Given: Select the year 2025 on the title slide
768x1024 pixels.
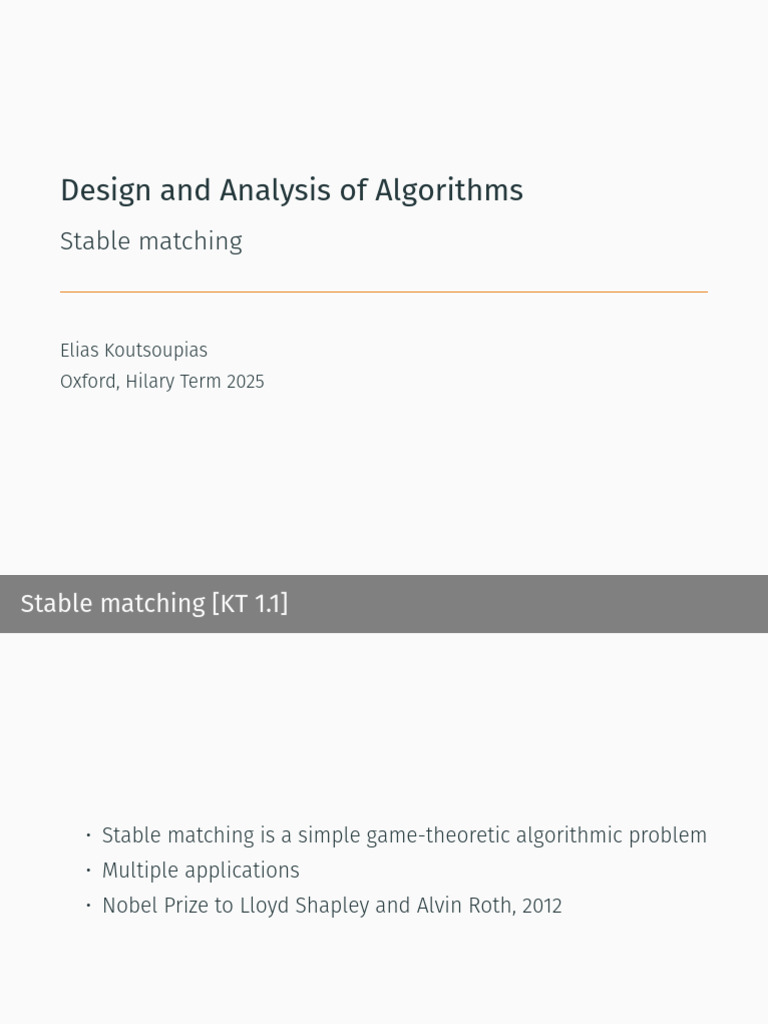Looking at the screenshot, I should [x=246, y=381].
